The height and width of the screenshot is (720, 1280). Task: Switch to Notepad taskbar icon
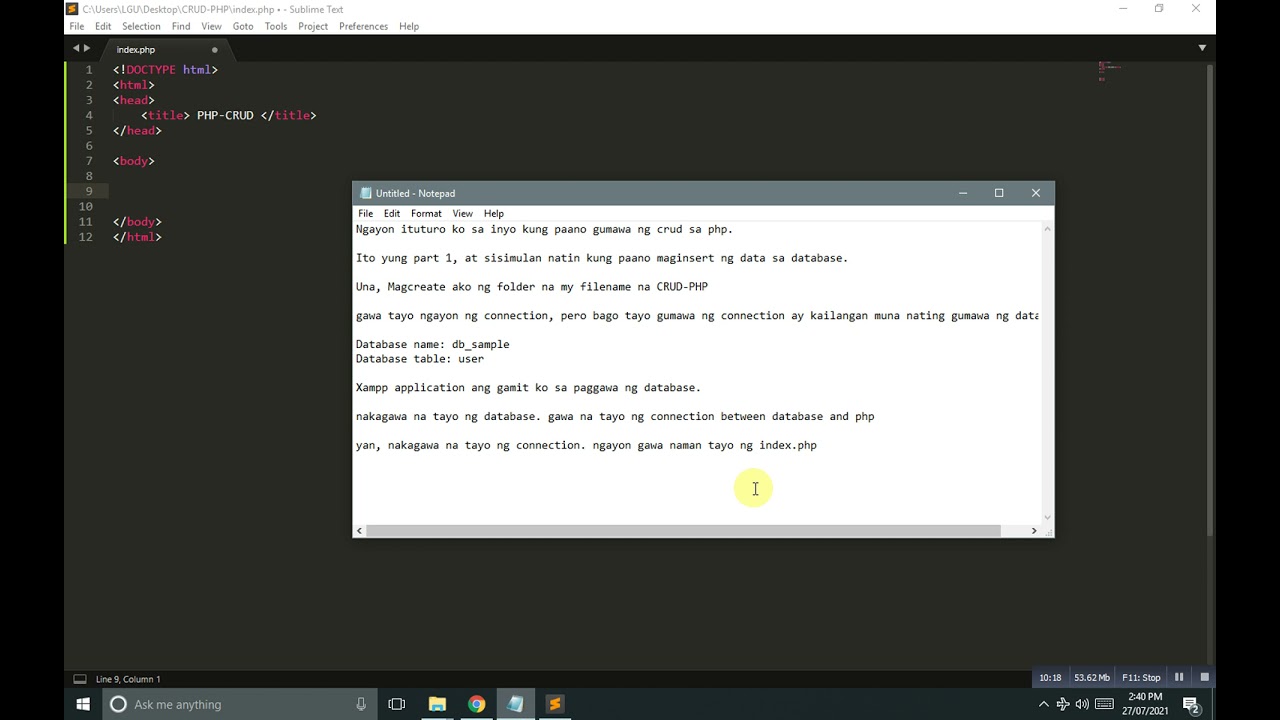(516, 704)
